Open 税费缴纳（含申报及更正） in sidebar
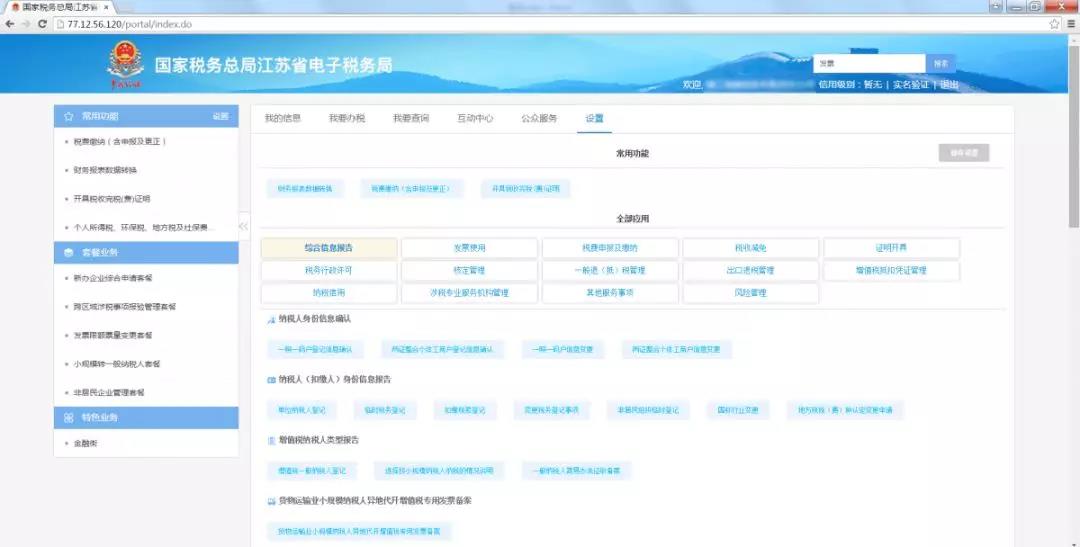The image size is (1080, 547). pyautogui.click(x=119, y=141)
